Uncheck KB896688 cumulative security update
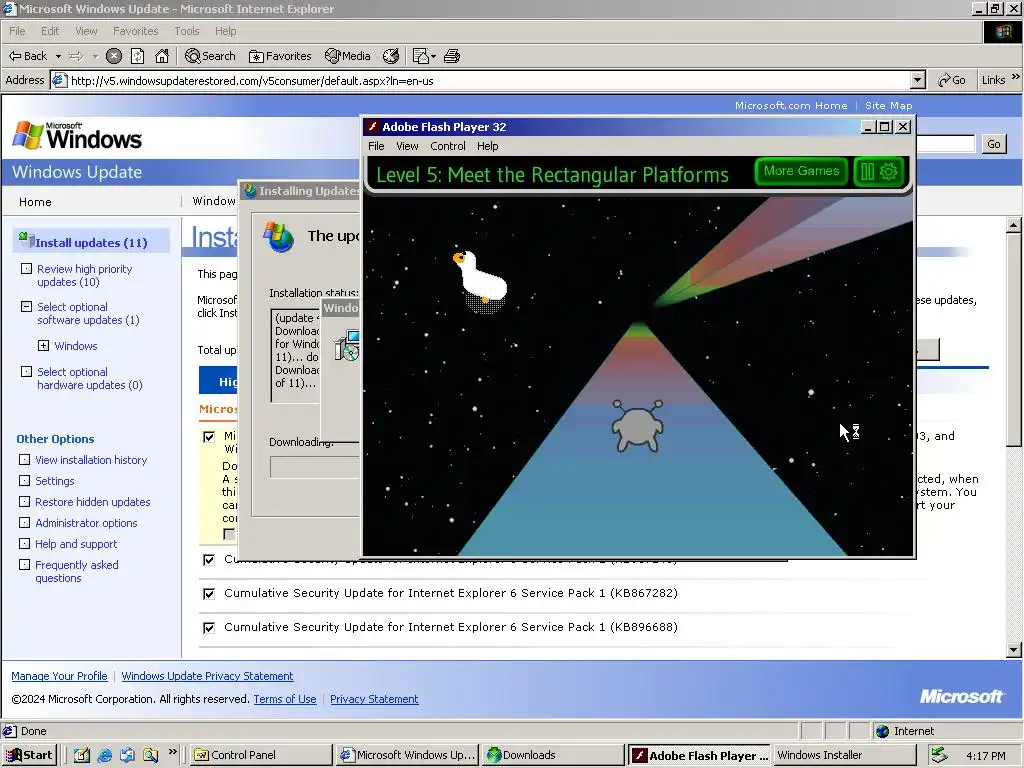1024x768 pixels. 209,628
